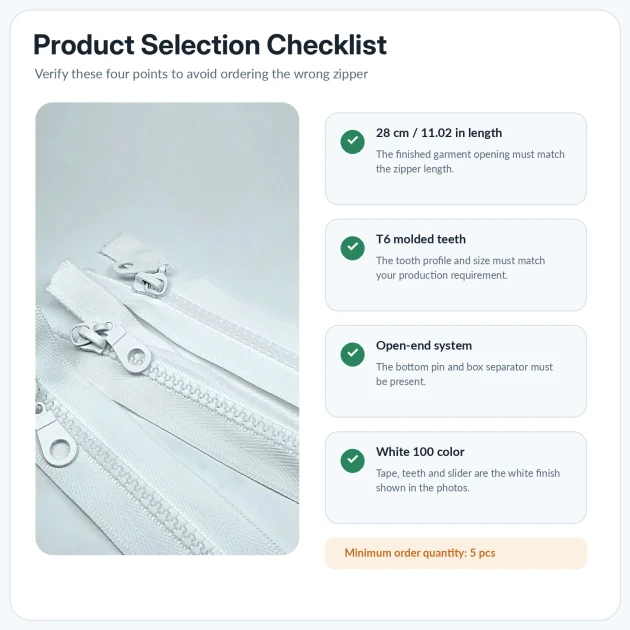Select the tape, teeth and slider description
The height and width of the screenshot is (630, 630).
point(468,480)
